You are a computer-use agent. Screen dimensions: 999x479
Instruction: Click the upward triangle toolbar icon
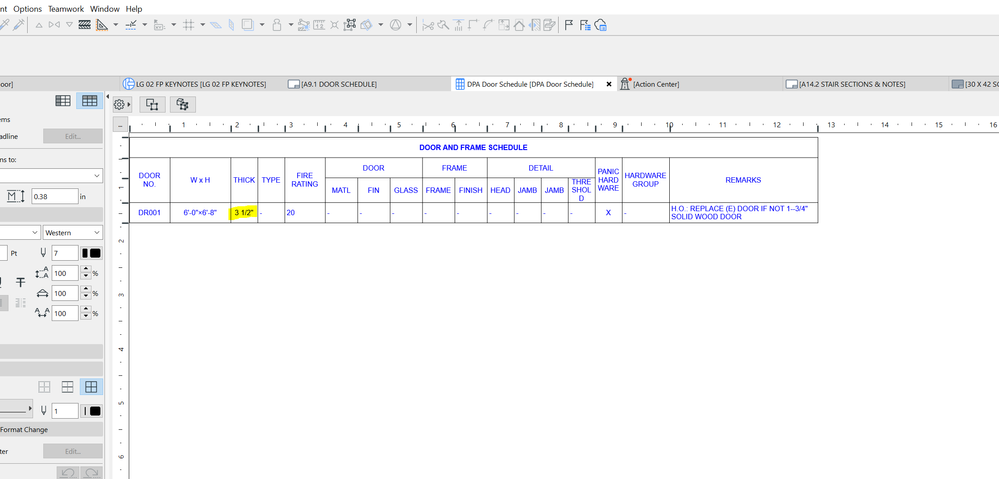click(x=39, y=25)
